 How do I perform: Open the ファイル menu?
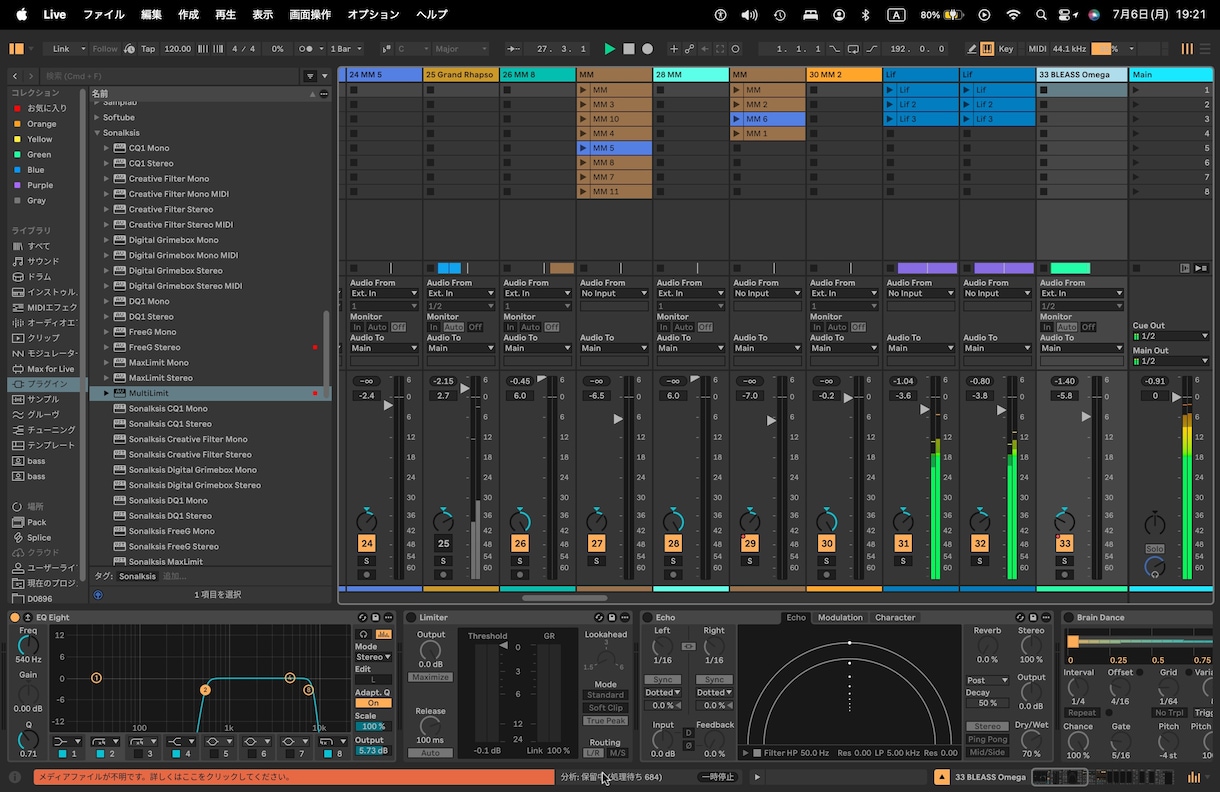click(x=104, y=15)
